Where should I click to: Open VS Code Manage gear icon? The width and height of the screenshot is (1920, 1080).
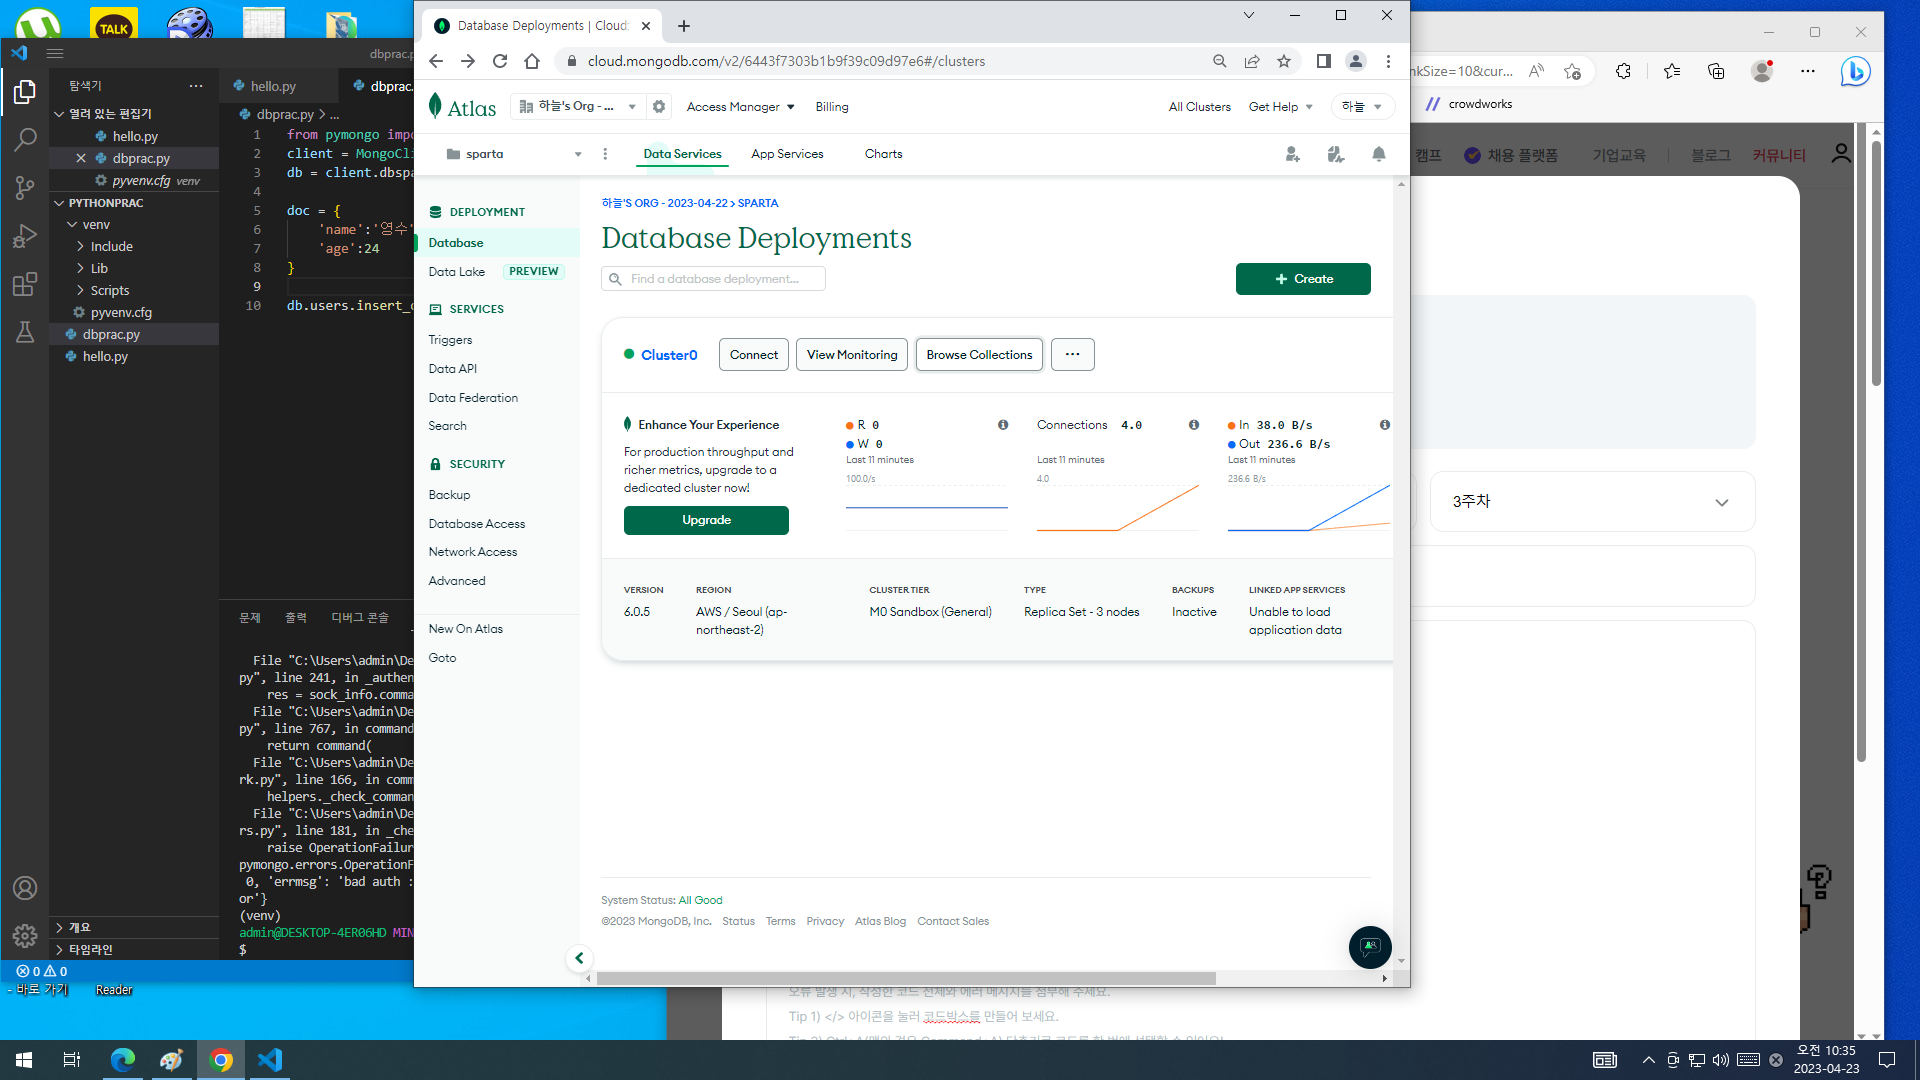click(25, 936)
